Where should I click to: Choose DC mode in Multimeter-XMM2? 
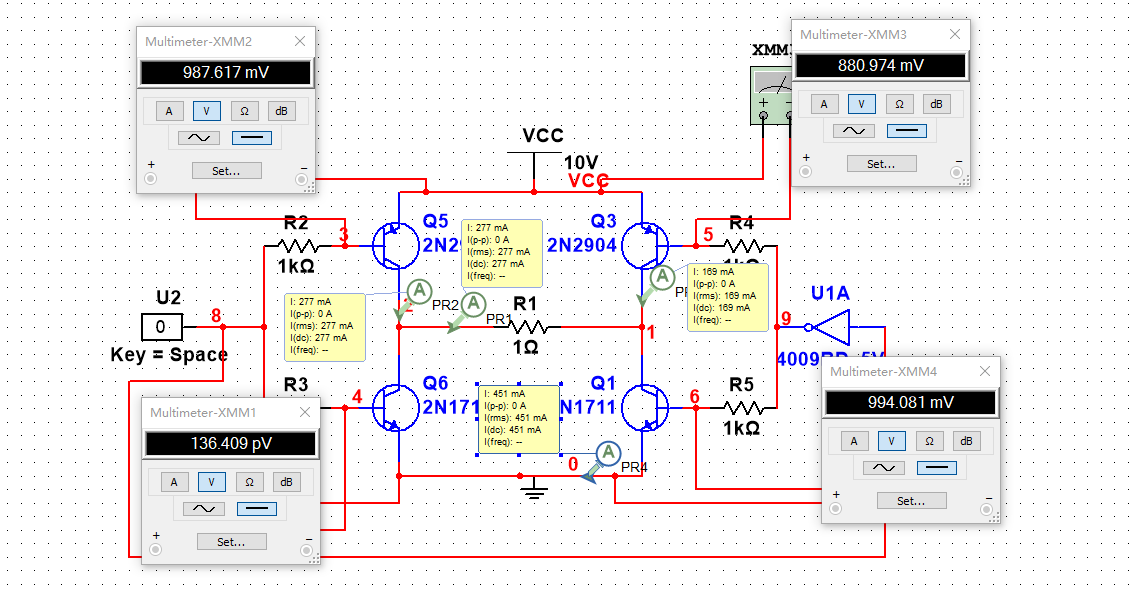[252, 138]
